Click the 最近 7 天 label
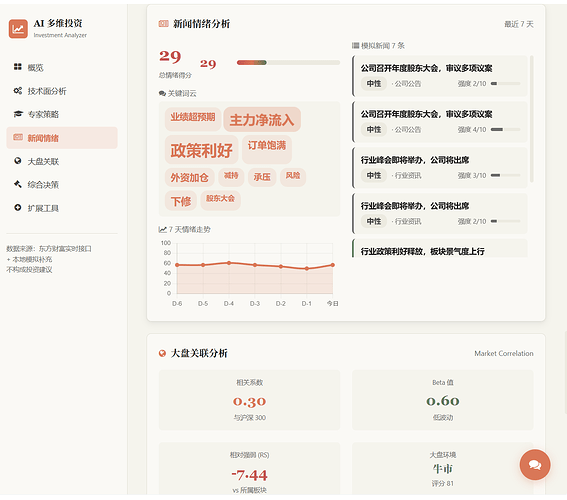The image size is (567, 500). pos(519,24)
